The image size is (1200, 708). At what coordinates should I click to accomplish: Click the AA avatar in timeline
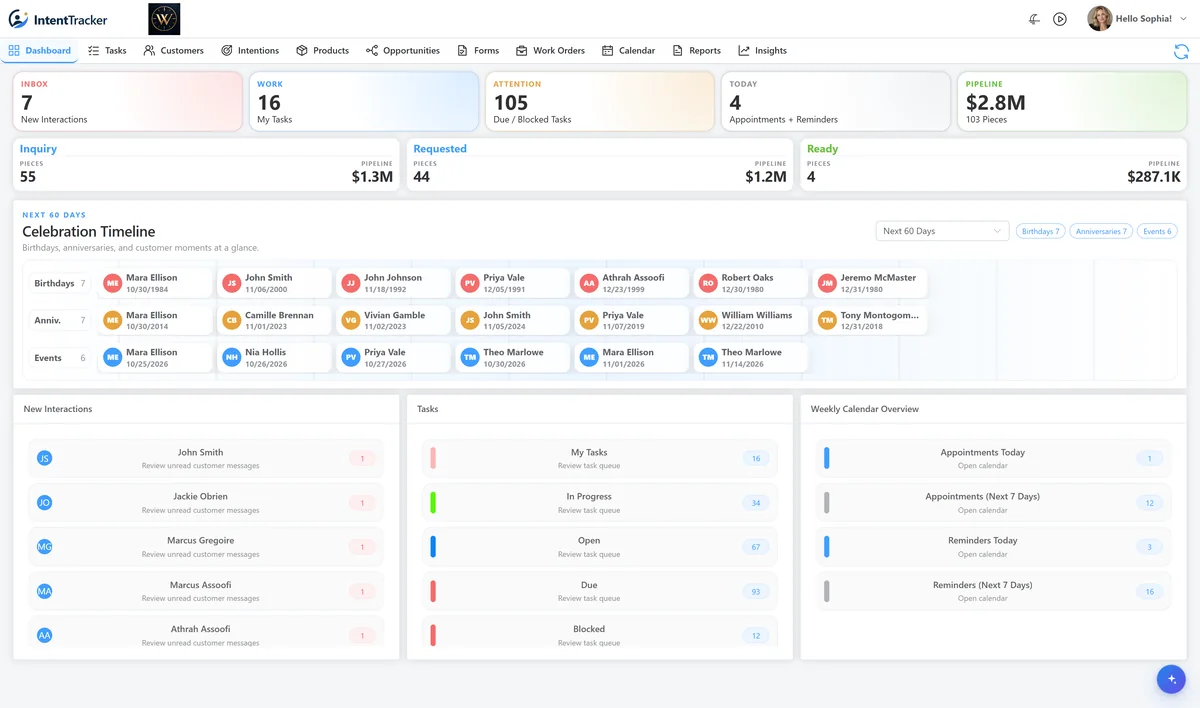[x=588, y=284]
